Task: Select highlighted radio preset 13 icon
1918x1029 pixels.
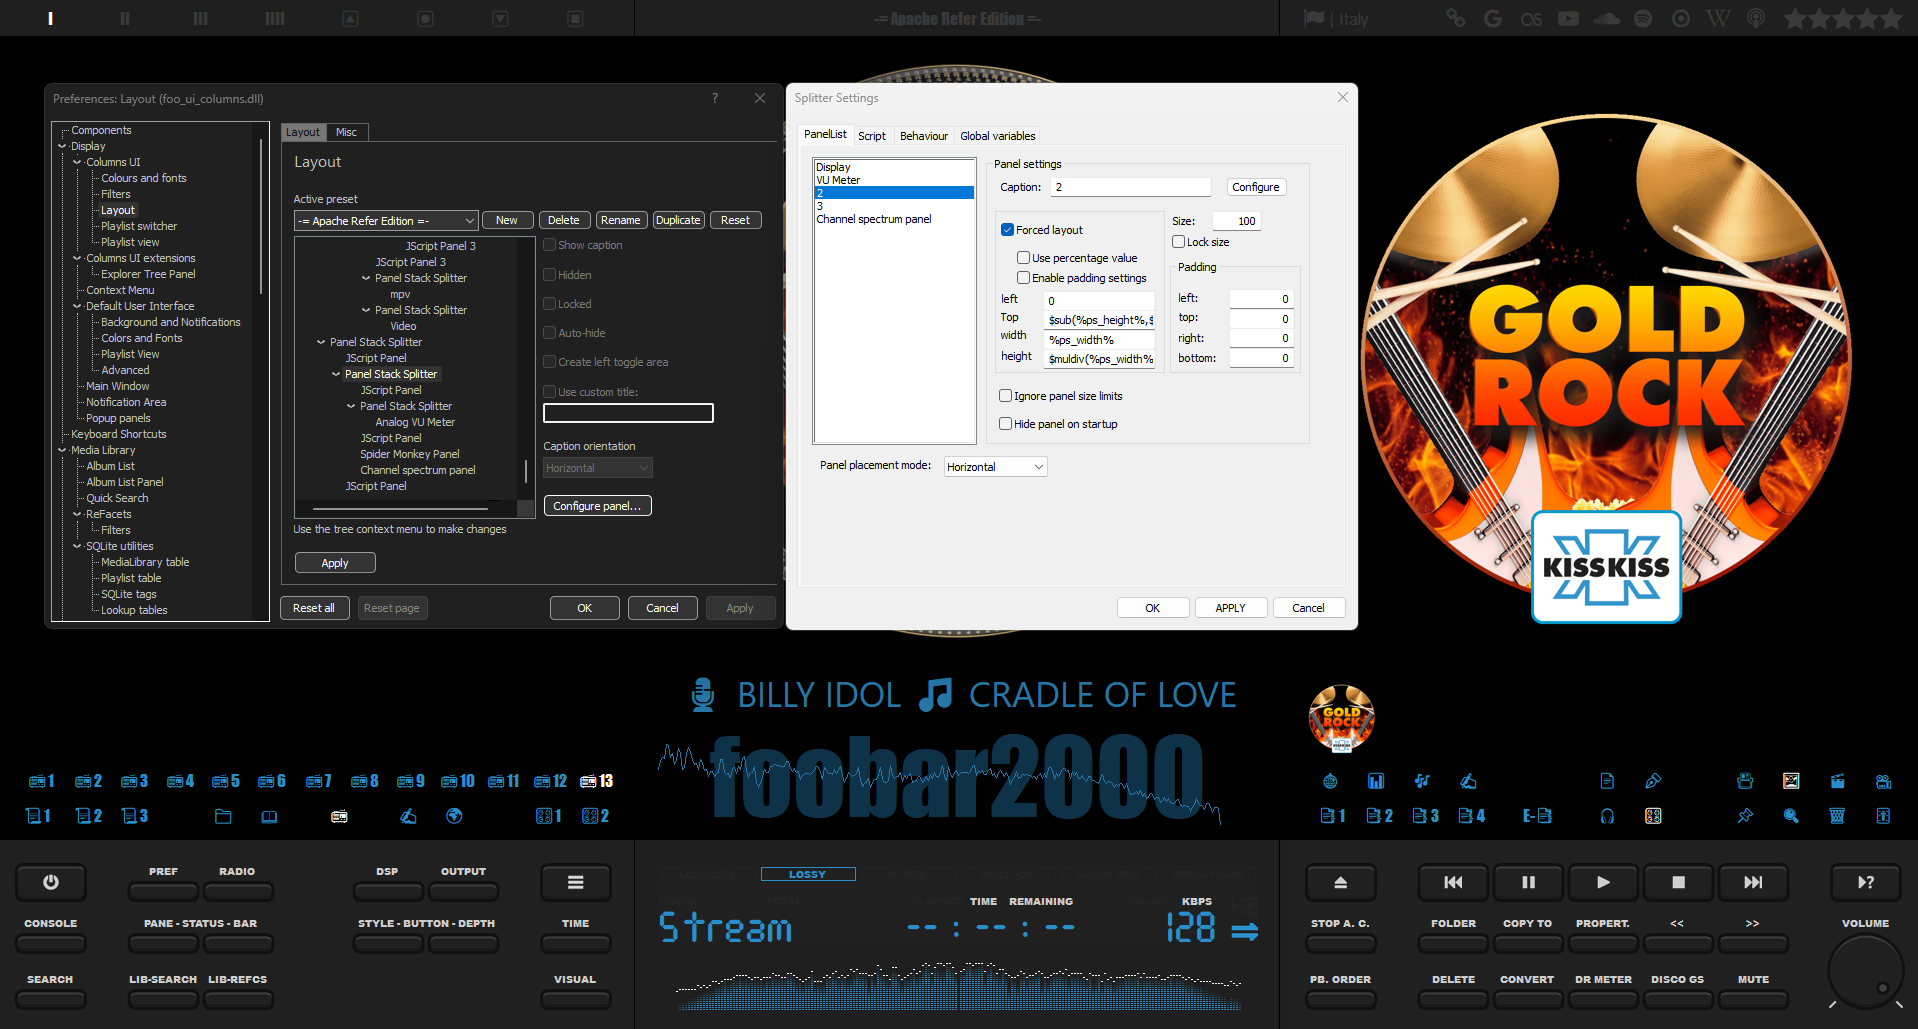Action: 596,781
